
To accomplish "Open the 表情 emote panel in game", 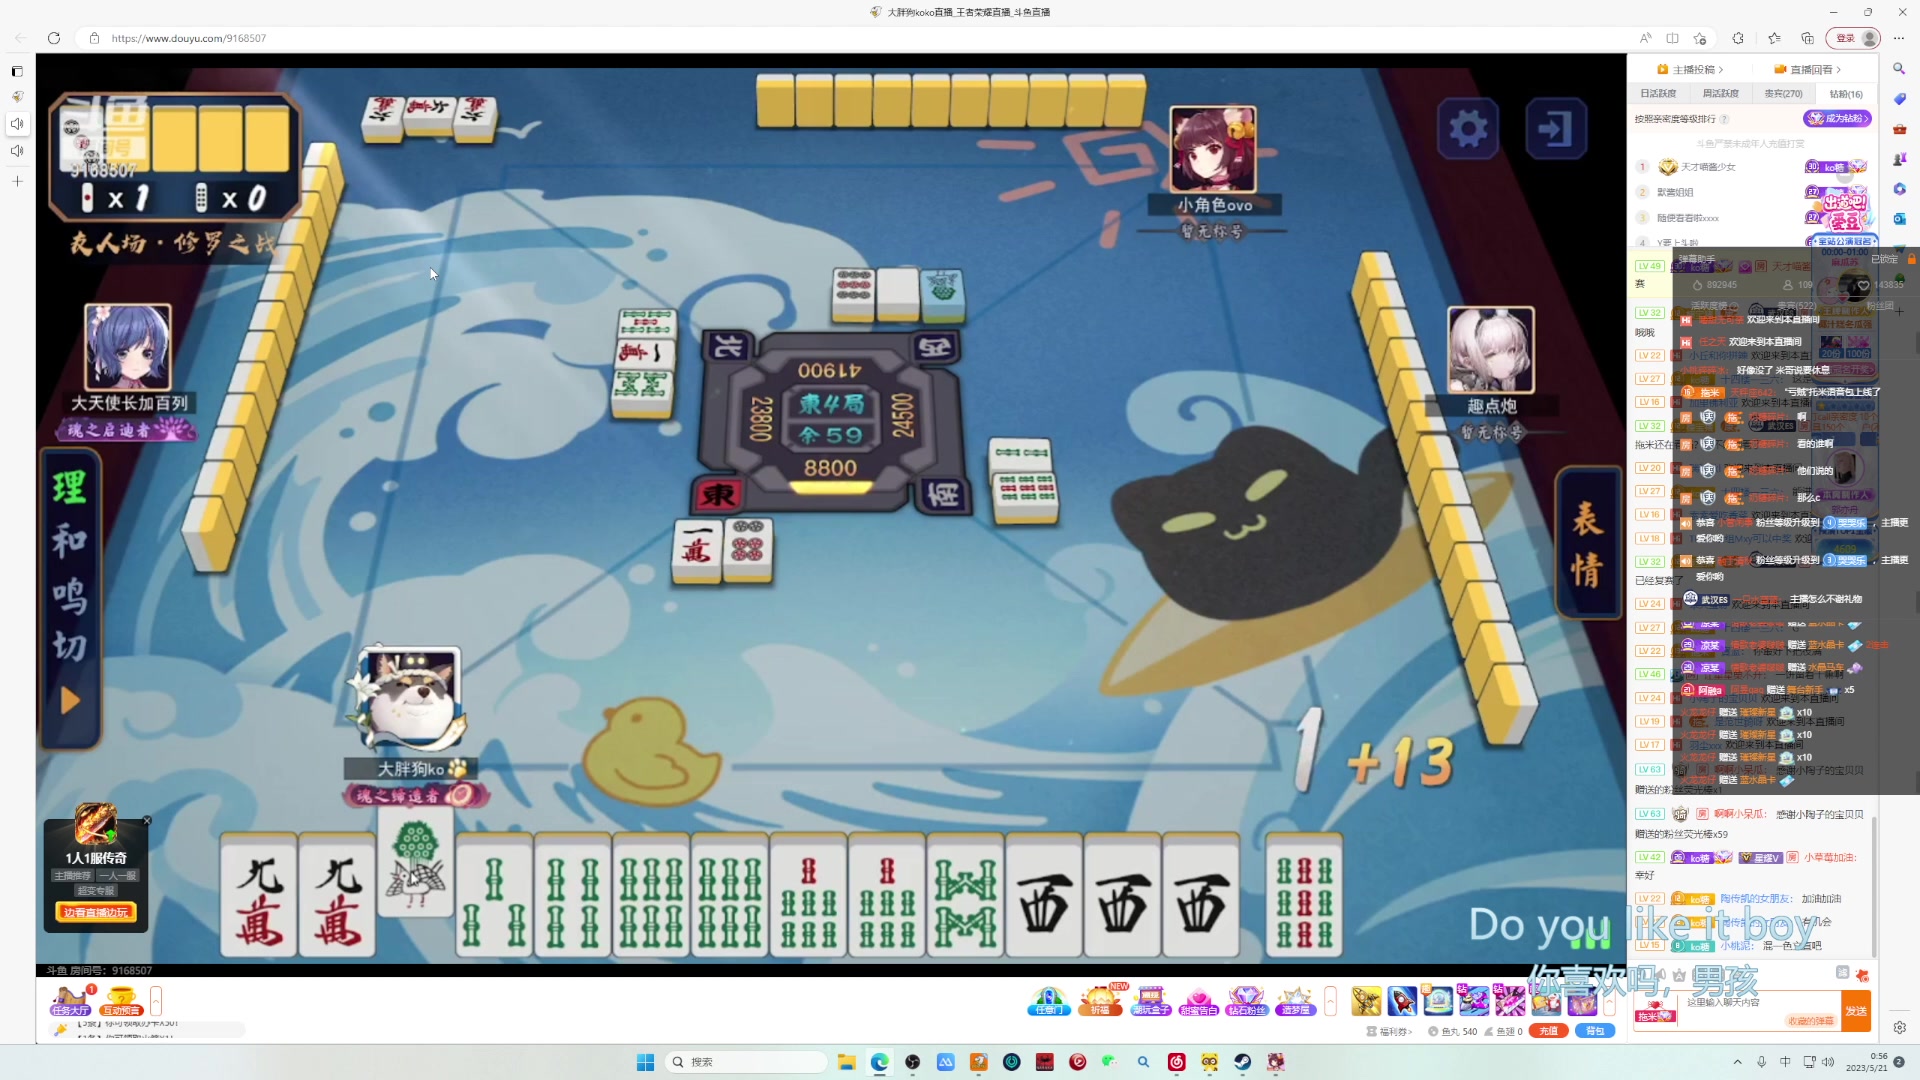I will 1587,543.
